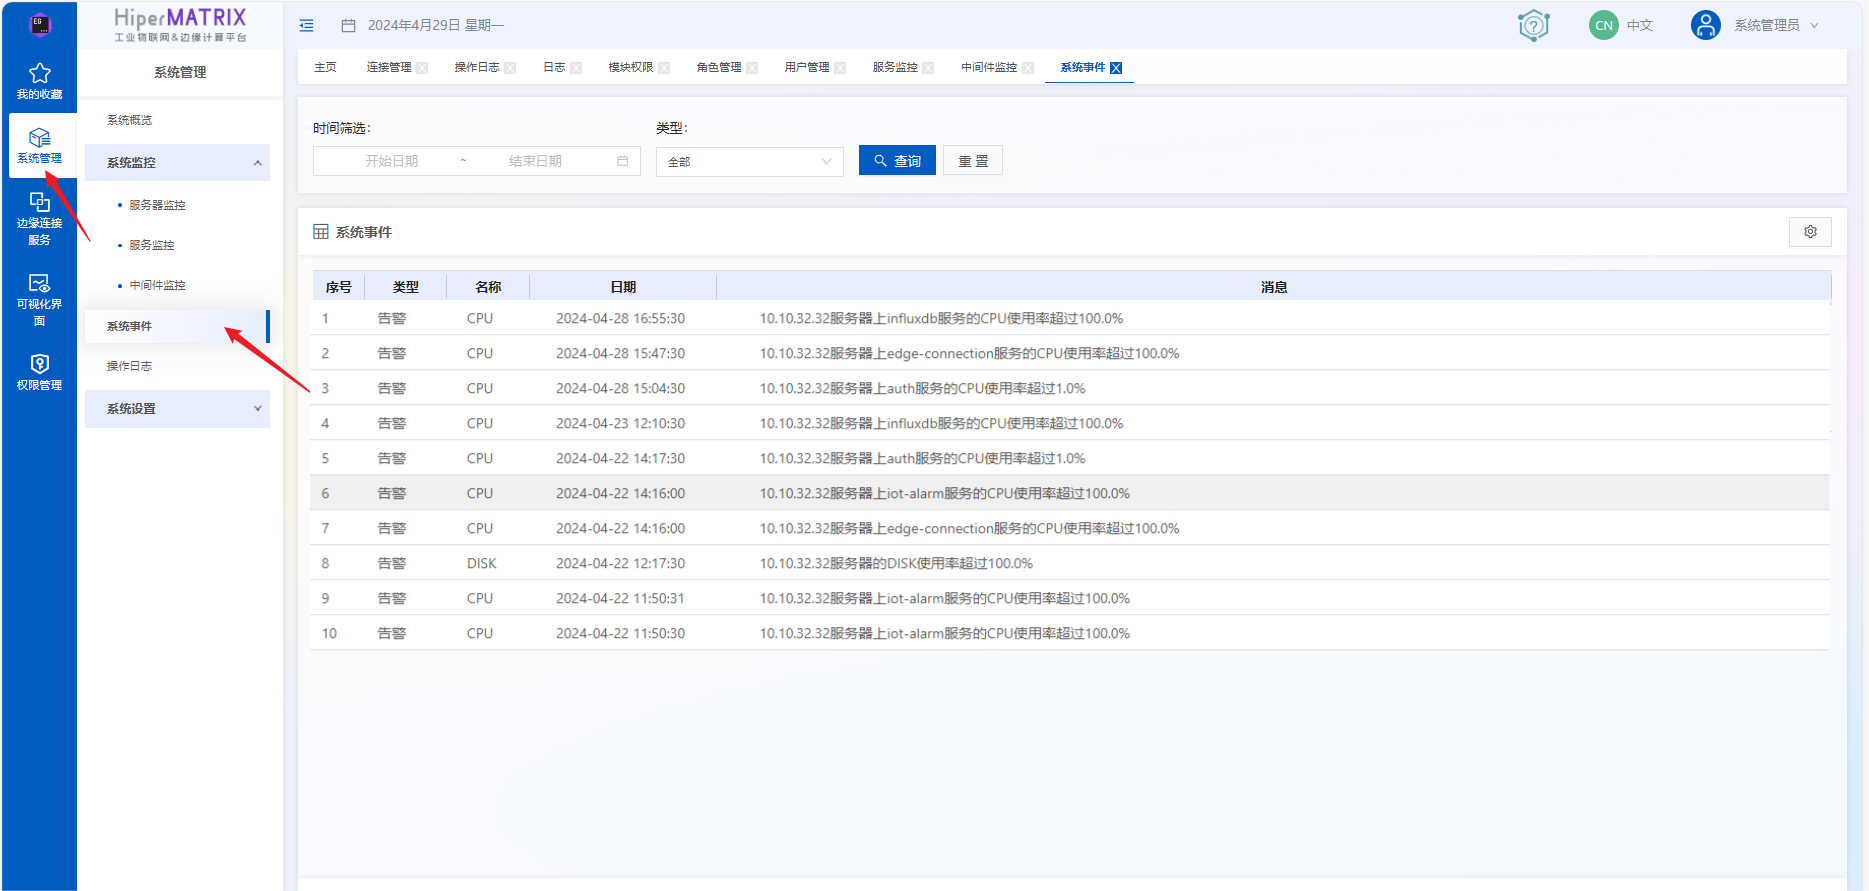The width and height of the screenshot is (1869, 891).
Task: Open the 类型 dropdown showing 全部
Action: [749, 162]
